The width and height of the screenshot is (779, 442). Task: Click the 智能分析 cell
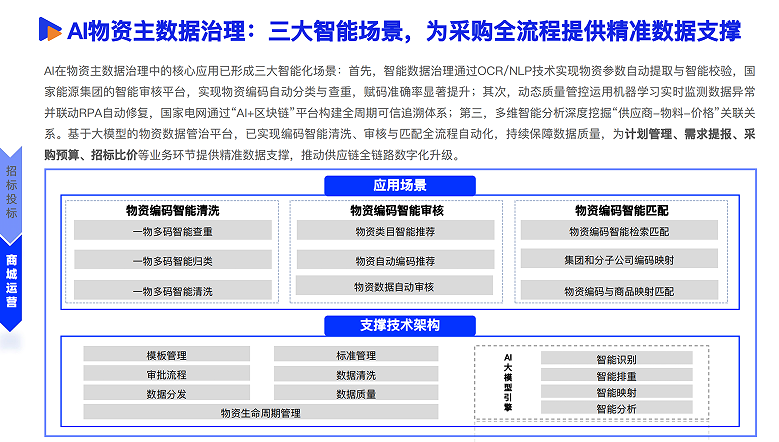tap(617, 408)
